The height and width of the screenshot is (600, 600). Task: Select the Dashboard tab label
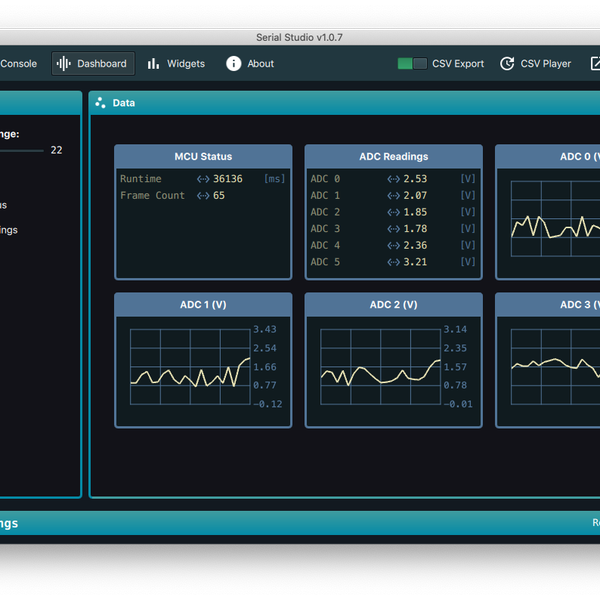click(102, 64)
